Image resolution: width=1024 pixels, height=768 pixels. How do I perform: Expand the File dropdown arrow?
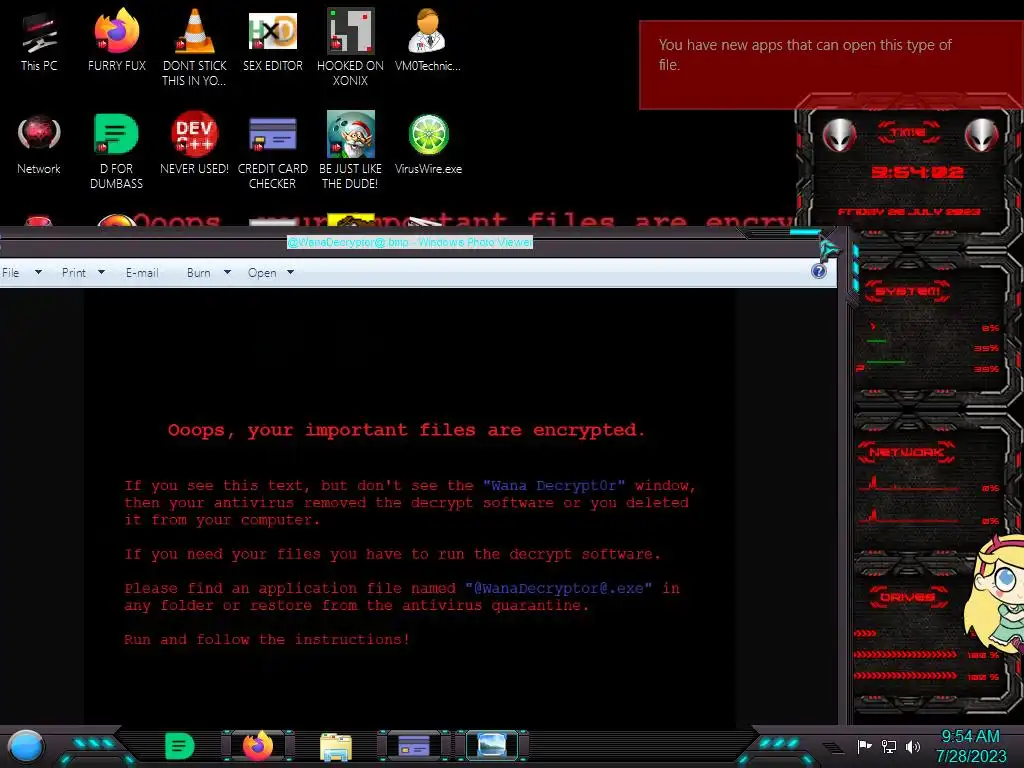pyautogui.click(x=39, y=272)
